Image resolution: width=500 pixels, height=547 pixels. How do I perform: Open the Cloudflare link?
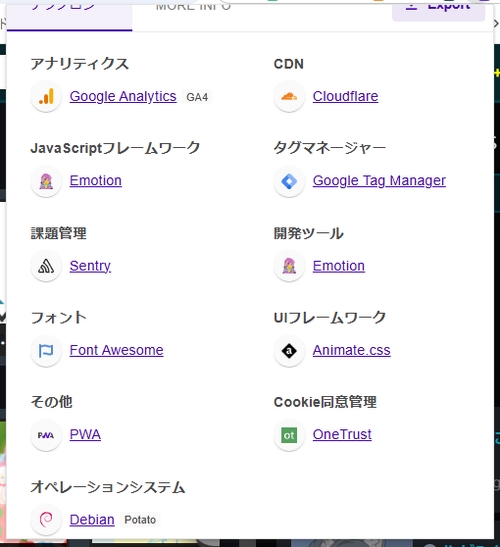click(345, 96)
